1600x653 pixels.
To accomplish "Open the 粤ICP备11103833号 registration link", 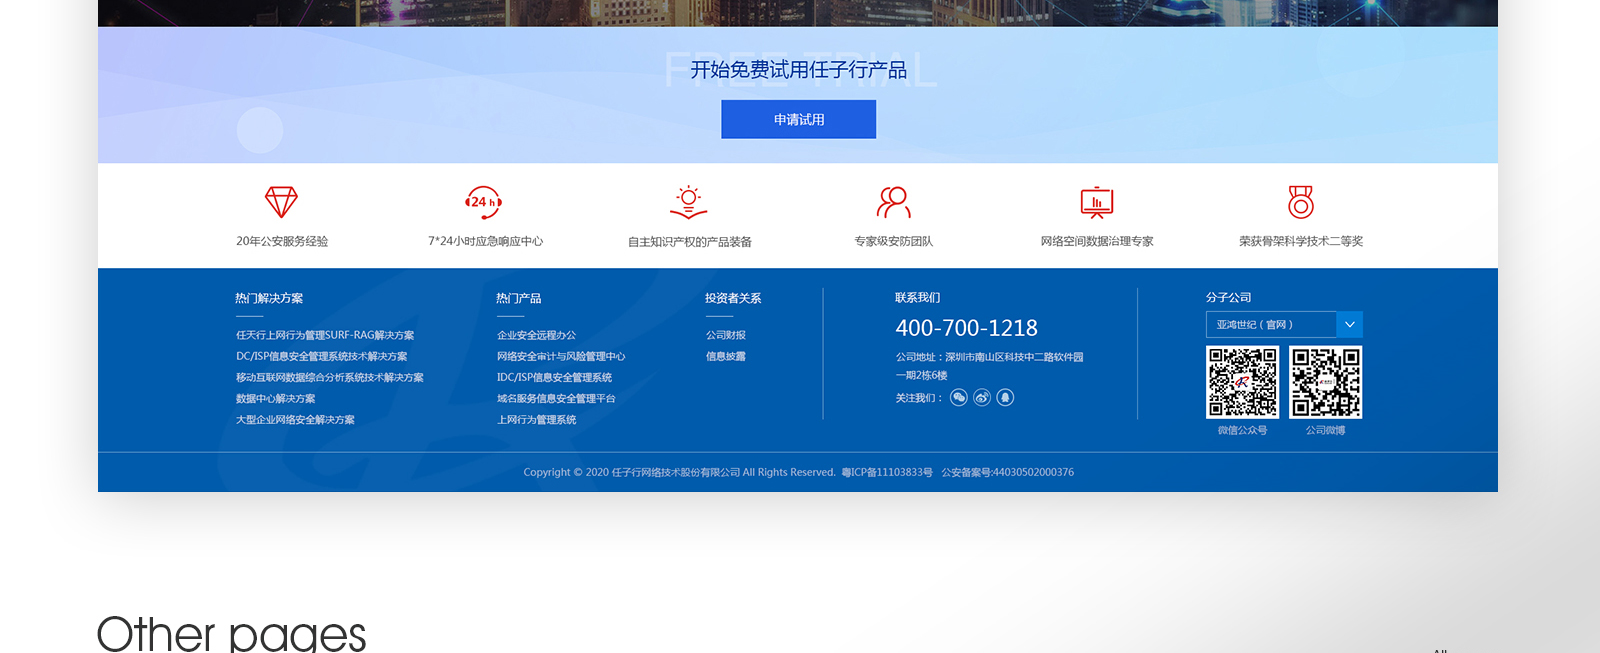I will coord(887,473).
